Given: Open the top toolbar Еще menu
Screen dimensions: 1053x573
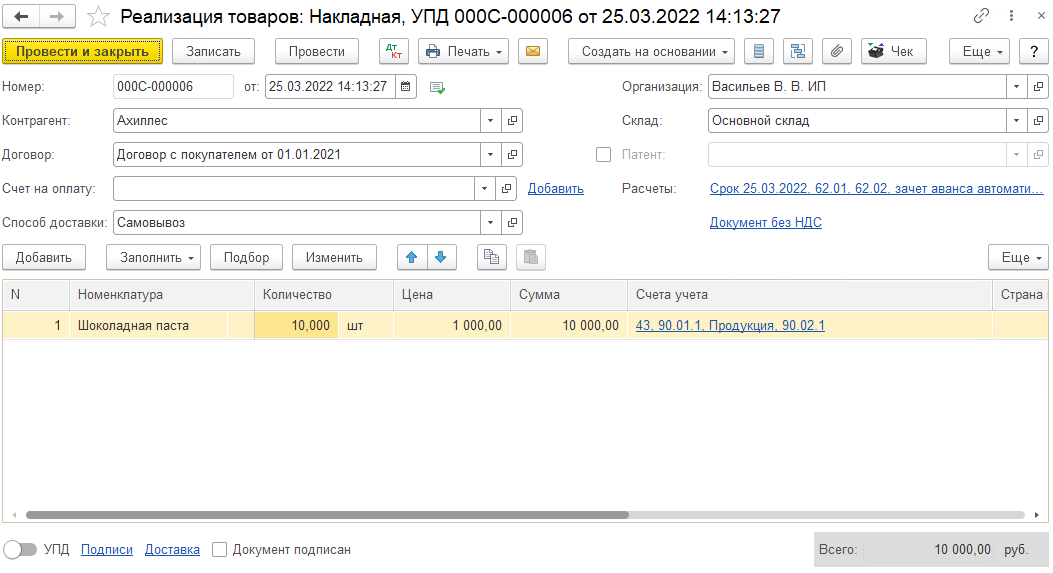Looking at the screenshot, I should click(x=979, y=51).
